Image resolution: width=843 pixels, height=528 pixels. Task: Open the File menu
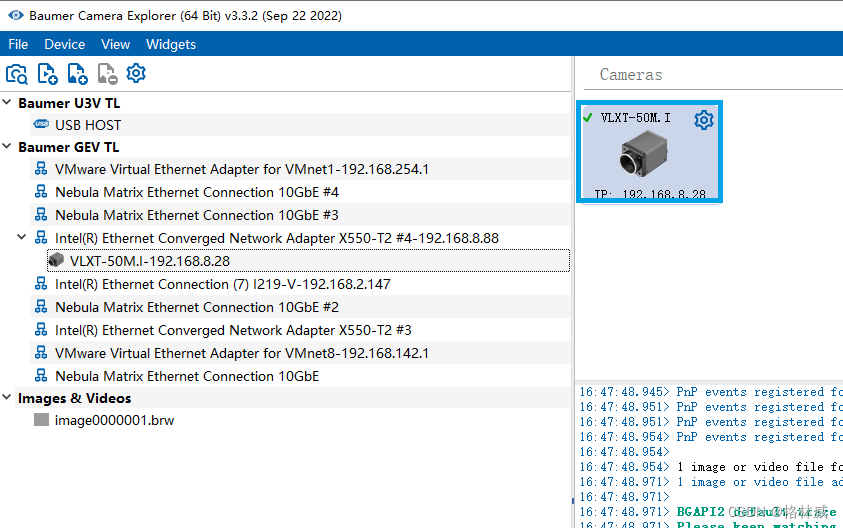click(18, 44)
